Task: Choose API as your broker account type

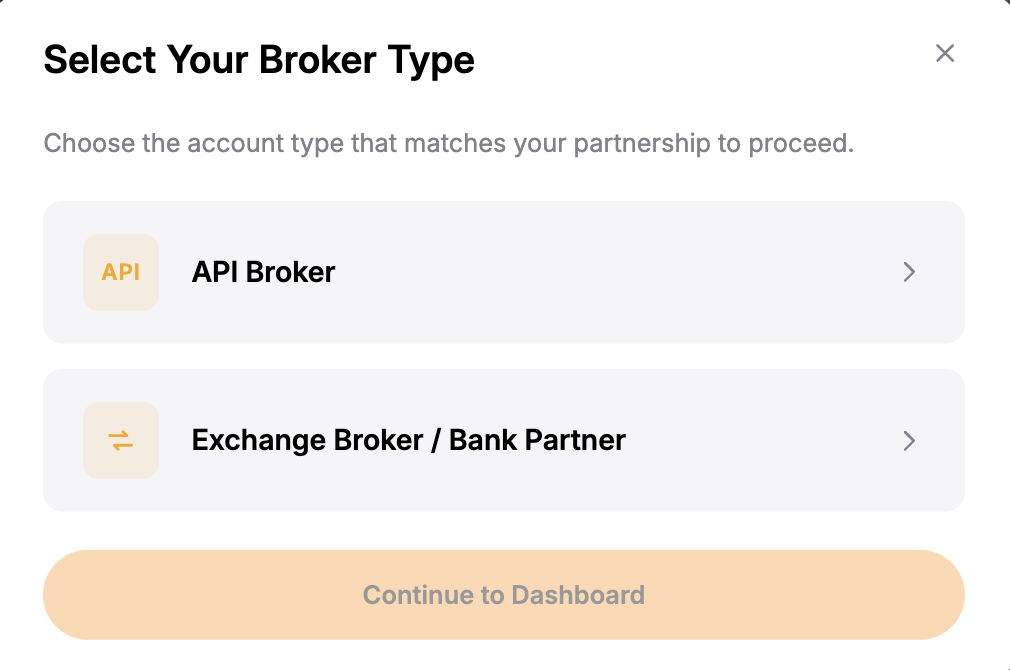Action: point(504,272)
